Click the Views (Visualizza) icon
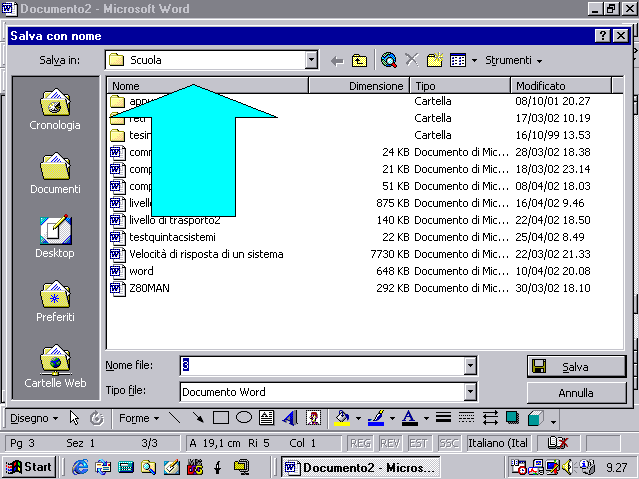The image size is (639, 479). pyautogui.click(x=458, y=60)
